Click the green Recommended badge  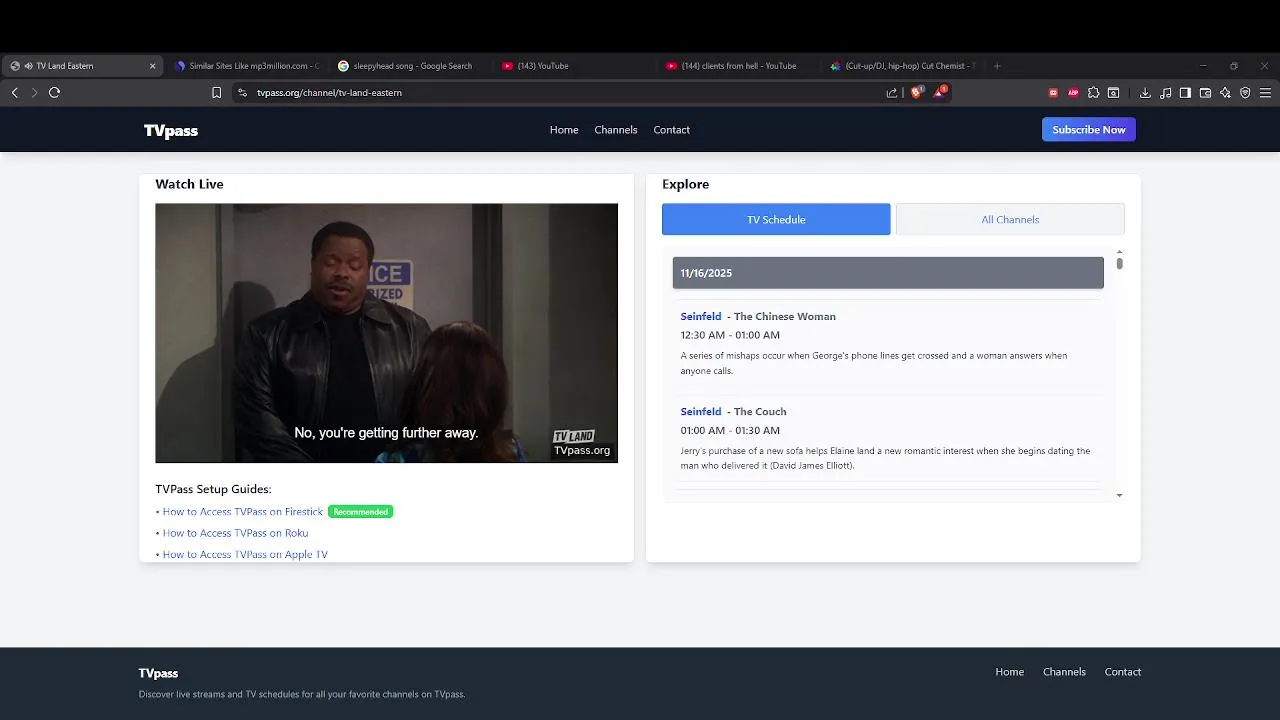360,511
